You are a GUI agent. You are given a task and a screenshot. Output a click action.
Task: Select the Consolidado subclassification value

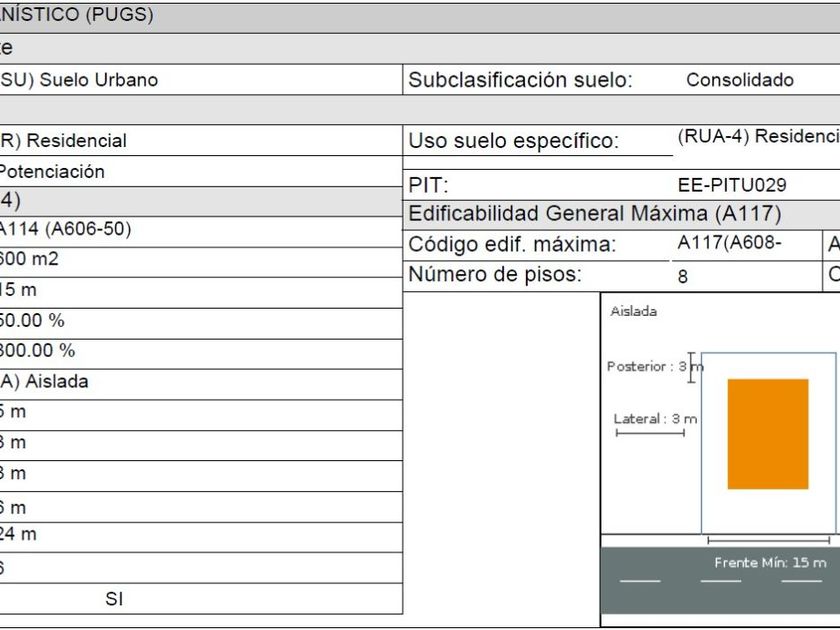[x=740, y=80]
